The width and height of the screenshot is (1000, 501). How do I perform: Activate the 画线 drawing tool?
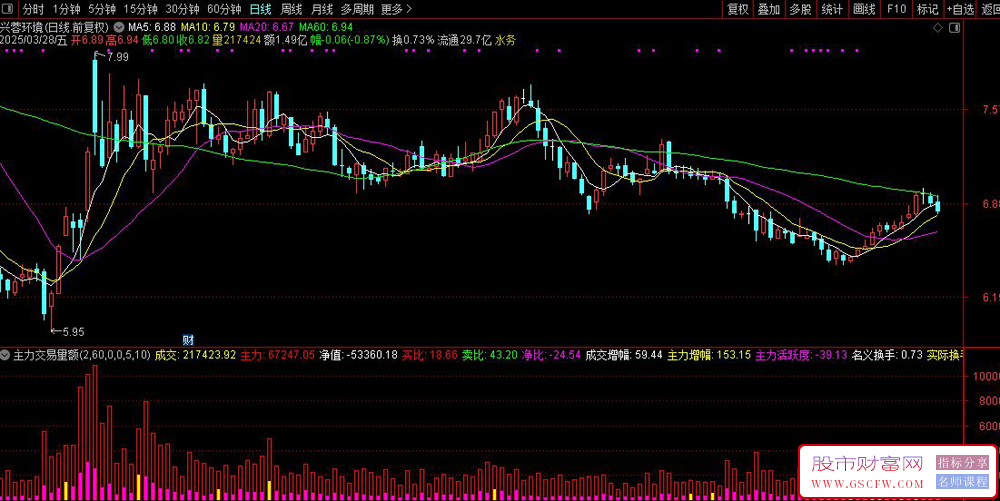click(x=864, y=9)
